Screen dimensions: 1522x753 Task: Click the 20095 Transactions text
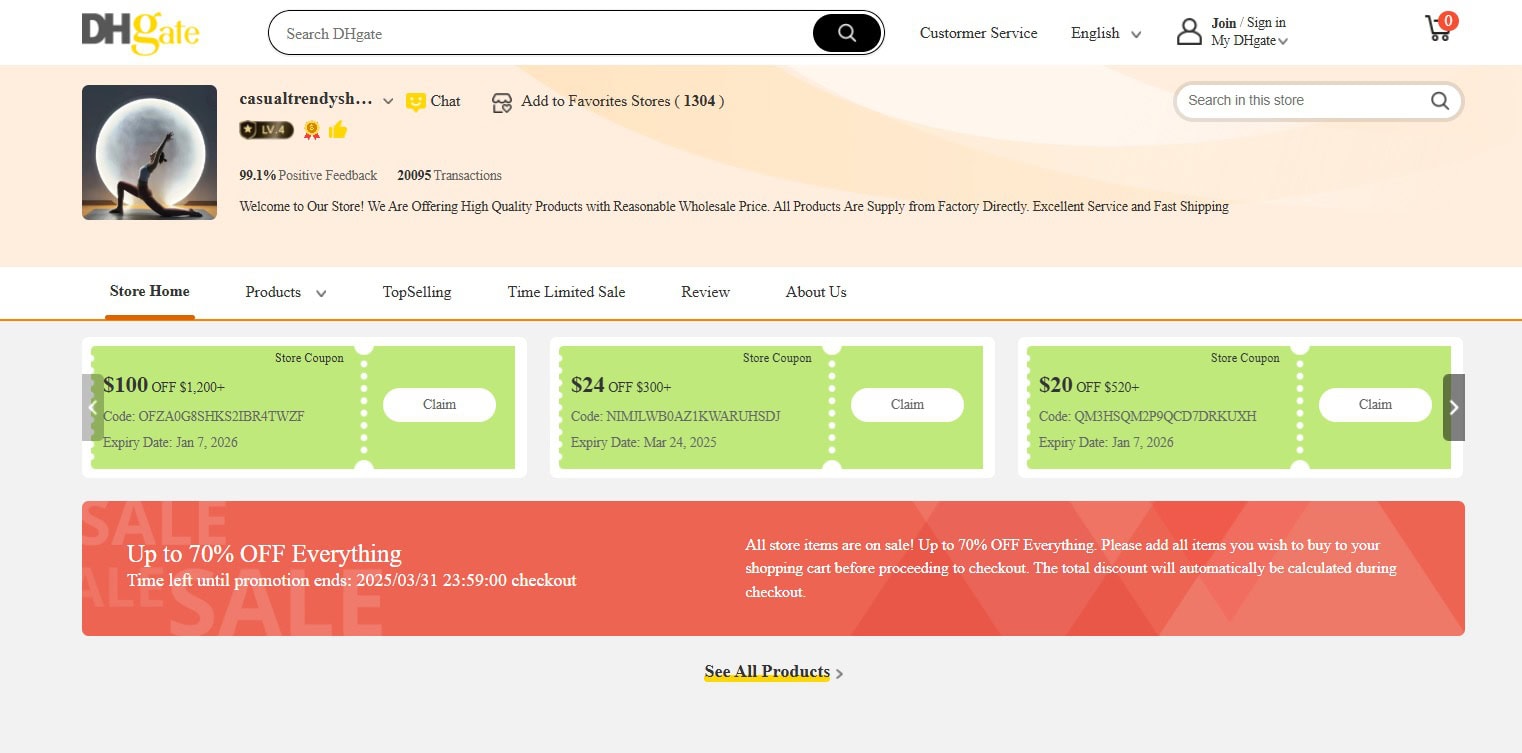(x=449, y=175)
